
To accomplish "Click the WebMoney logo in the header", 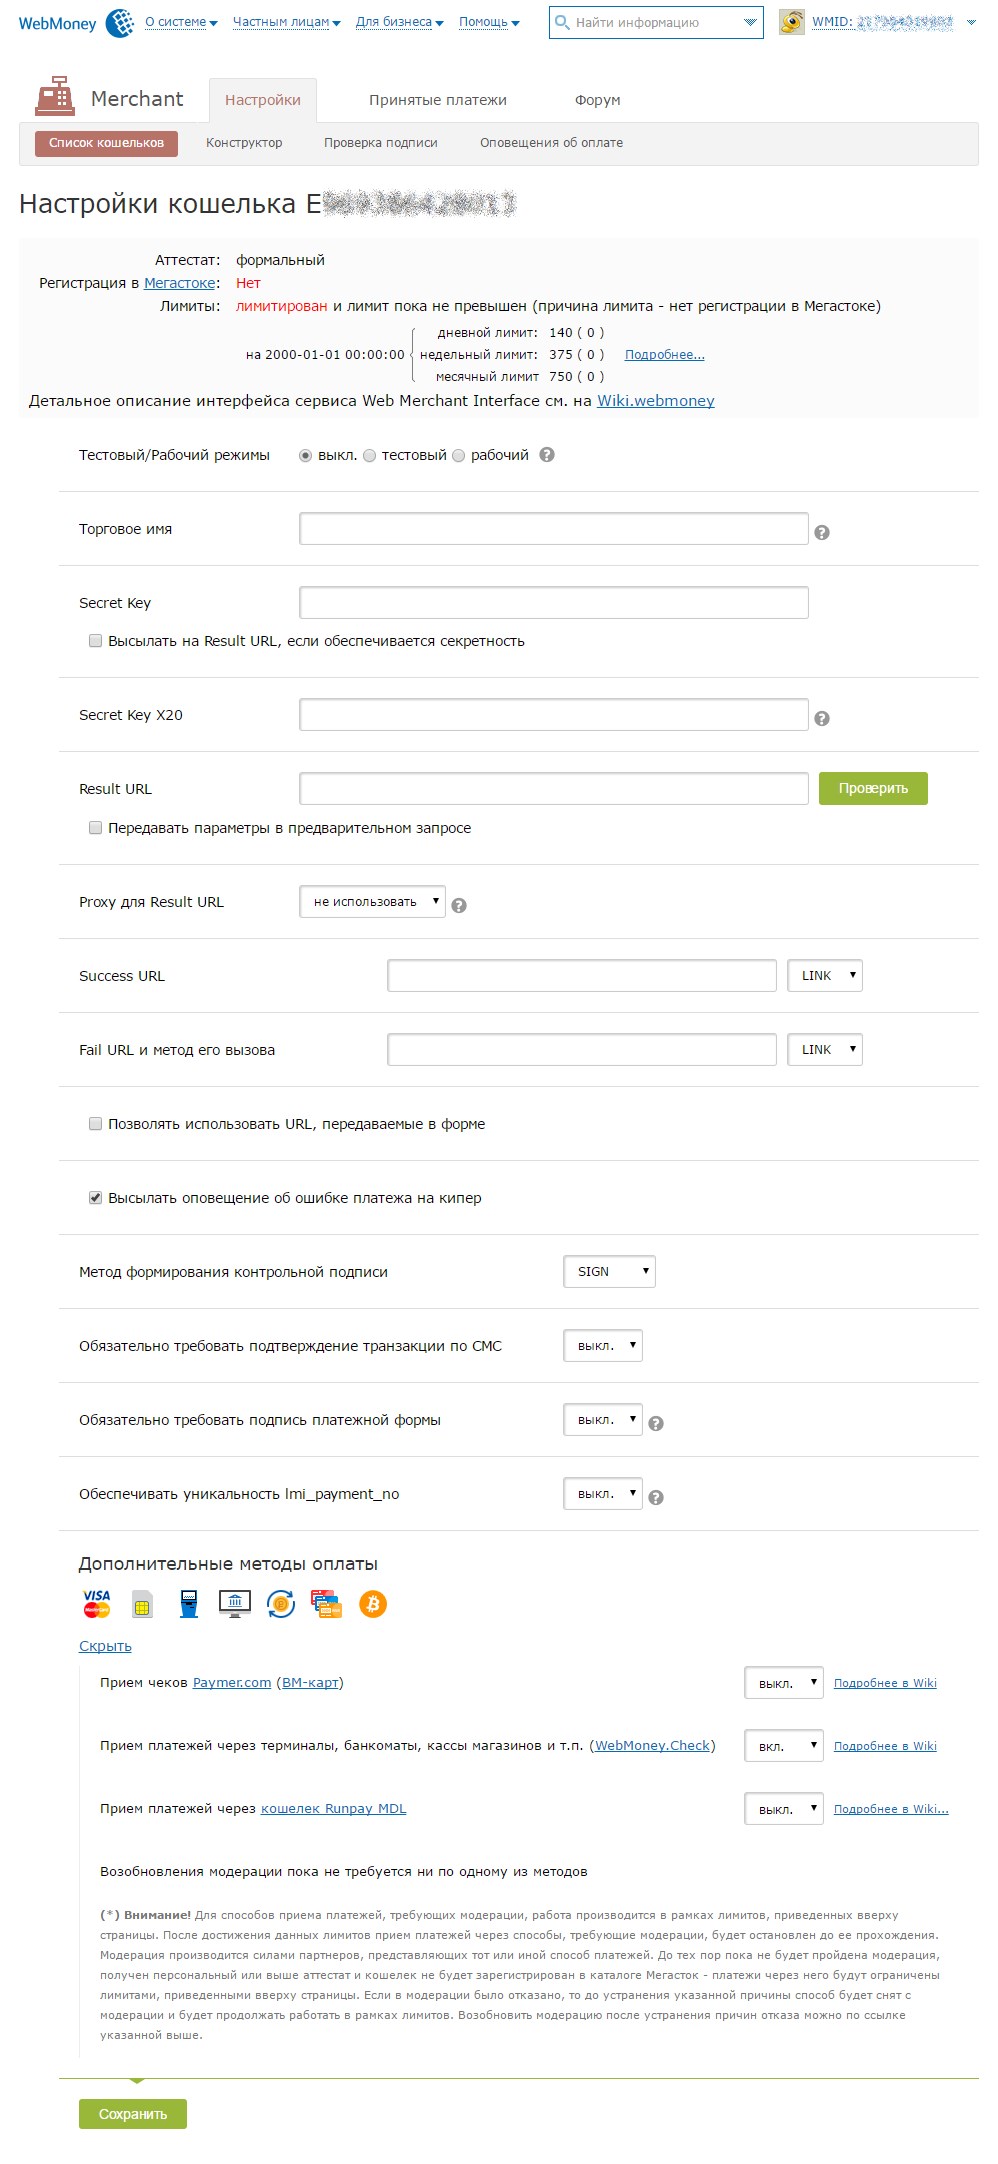I will pos(75,22).
